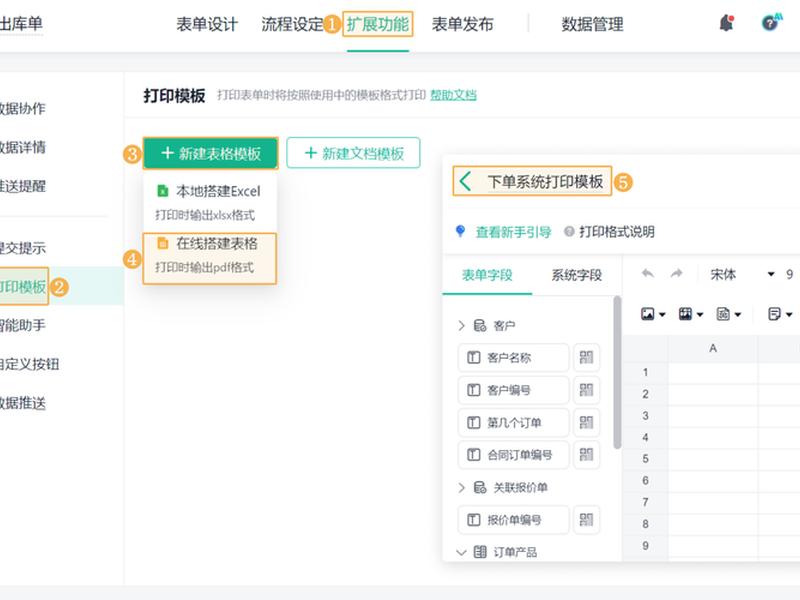Screen dimensions: 800x600
Task: Expand the 客户 field group
Action: pyautogui.click(x=461, y=326)
